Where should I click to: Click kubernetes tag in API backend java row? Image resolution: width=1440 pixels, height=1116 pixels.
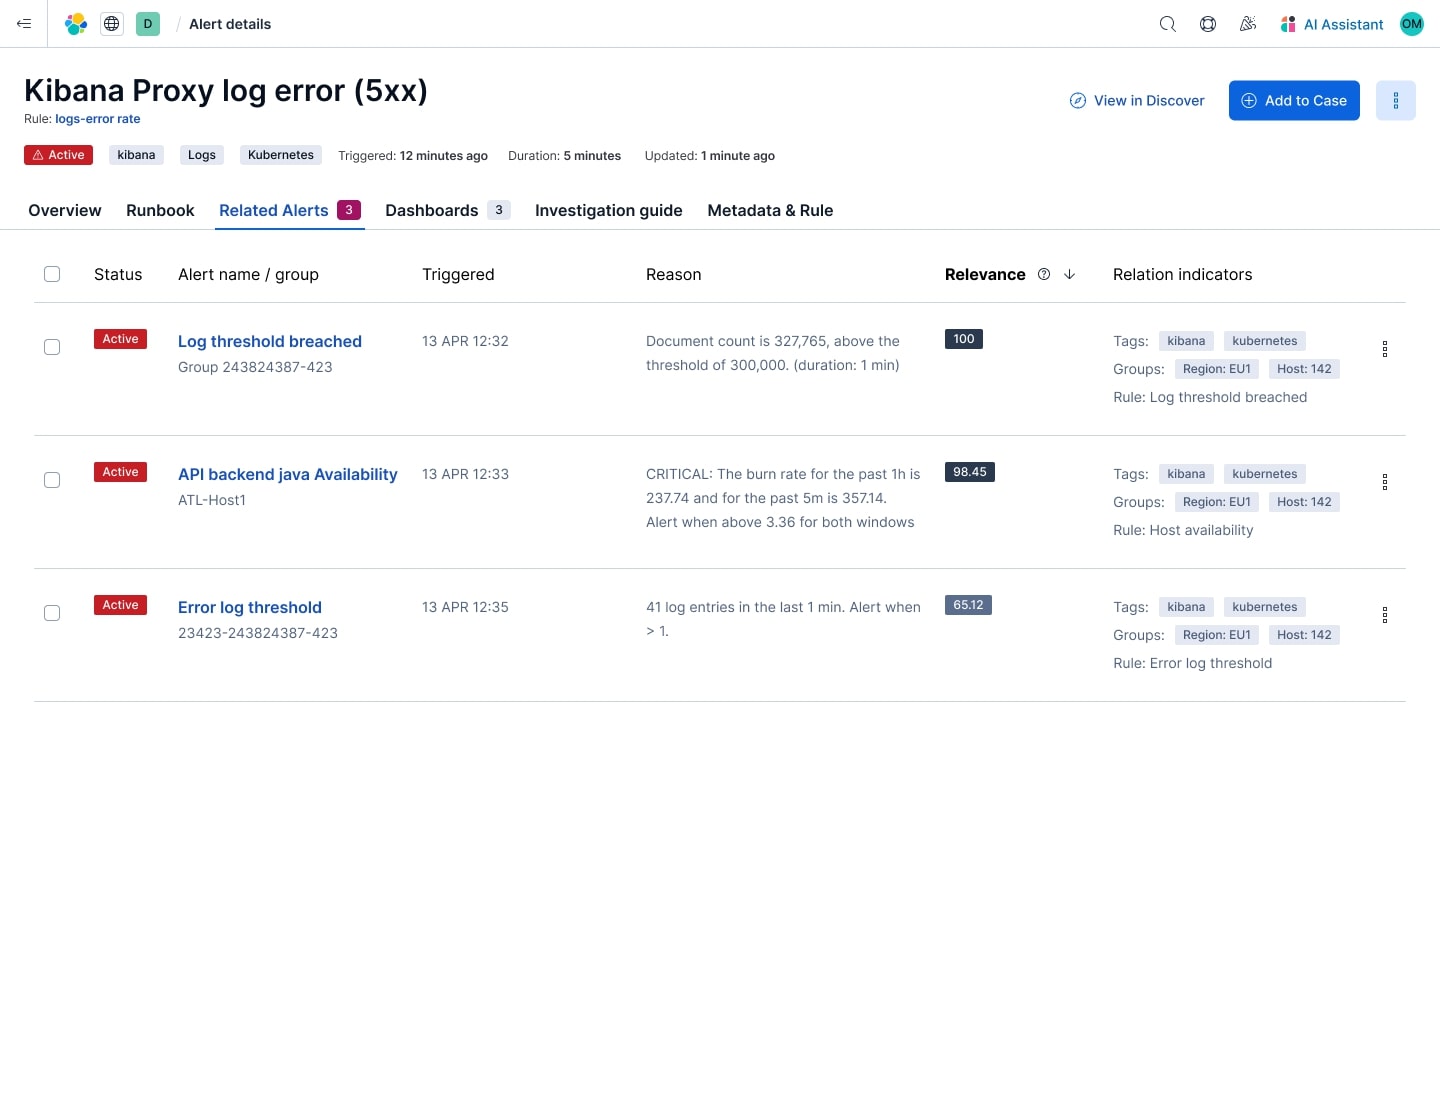tap(1265, 474)
